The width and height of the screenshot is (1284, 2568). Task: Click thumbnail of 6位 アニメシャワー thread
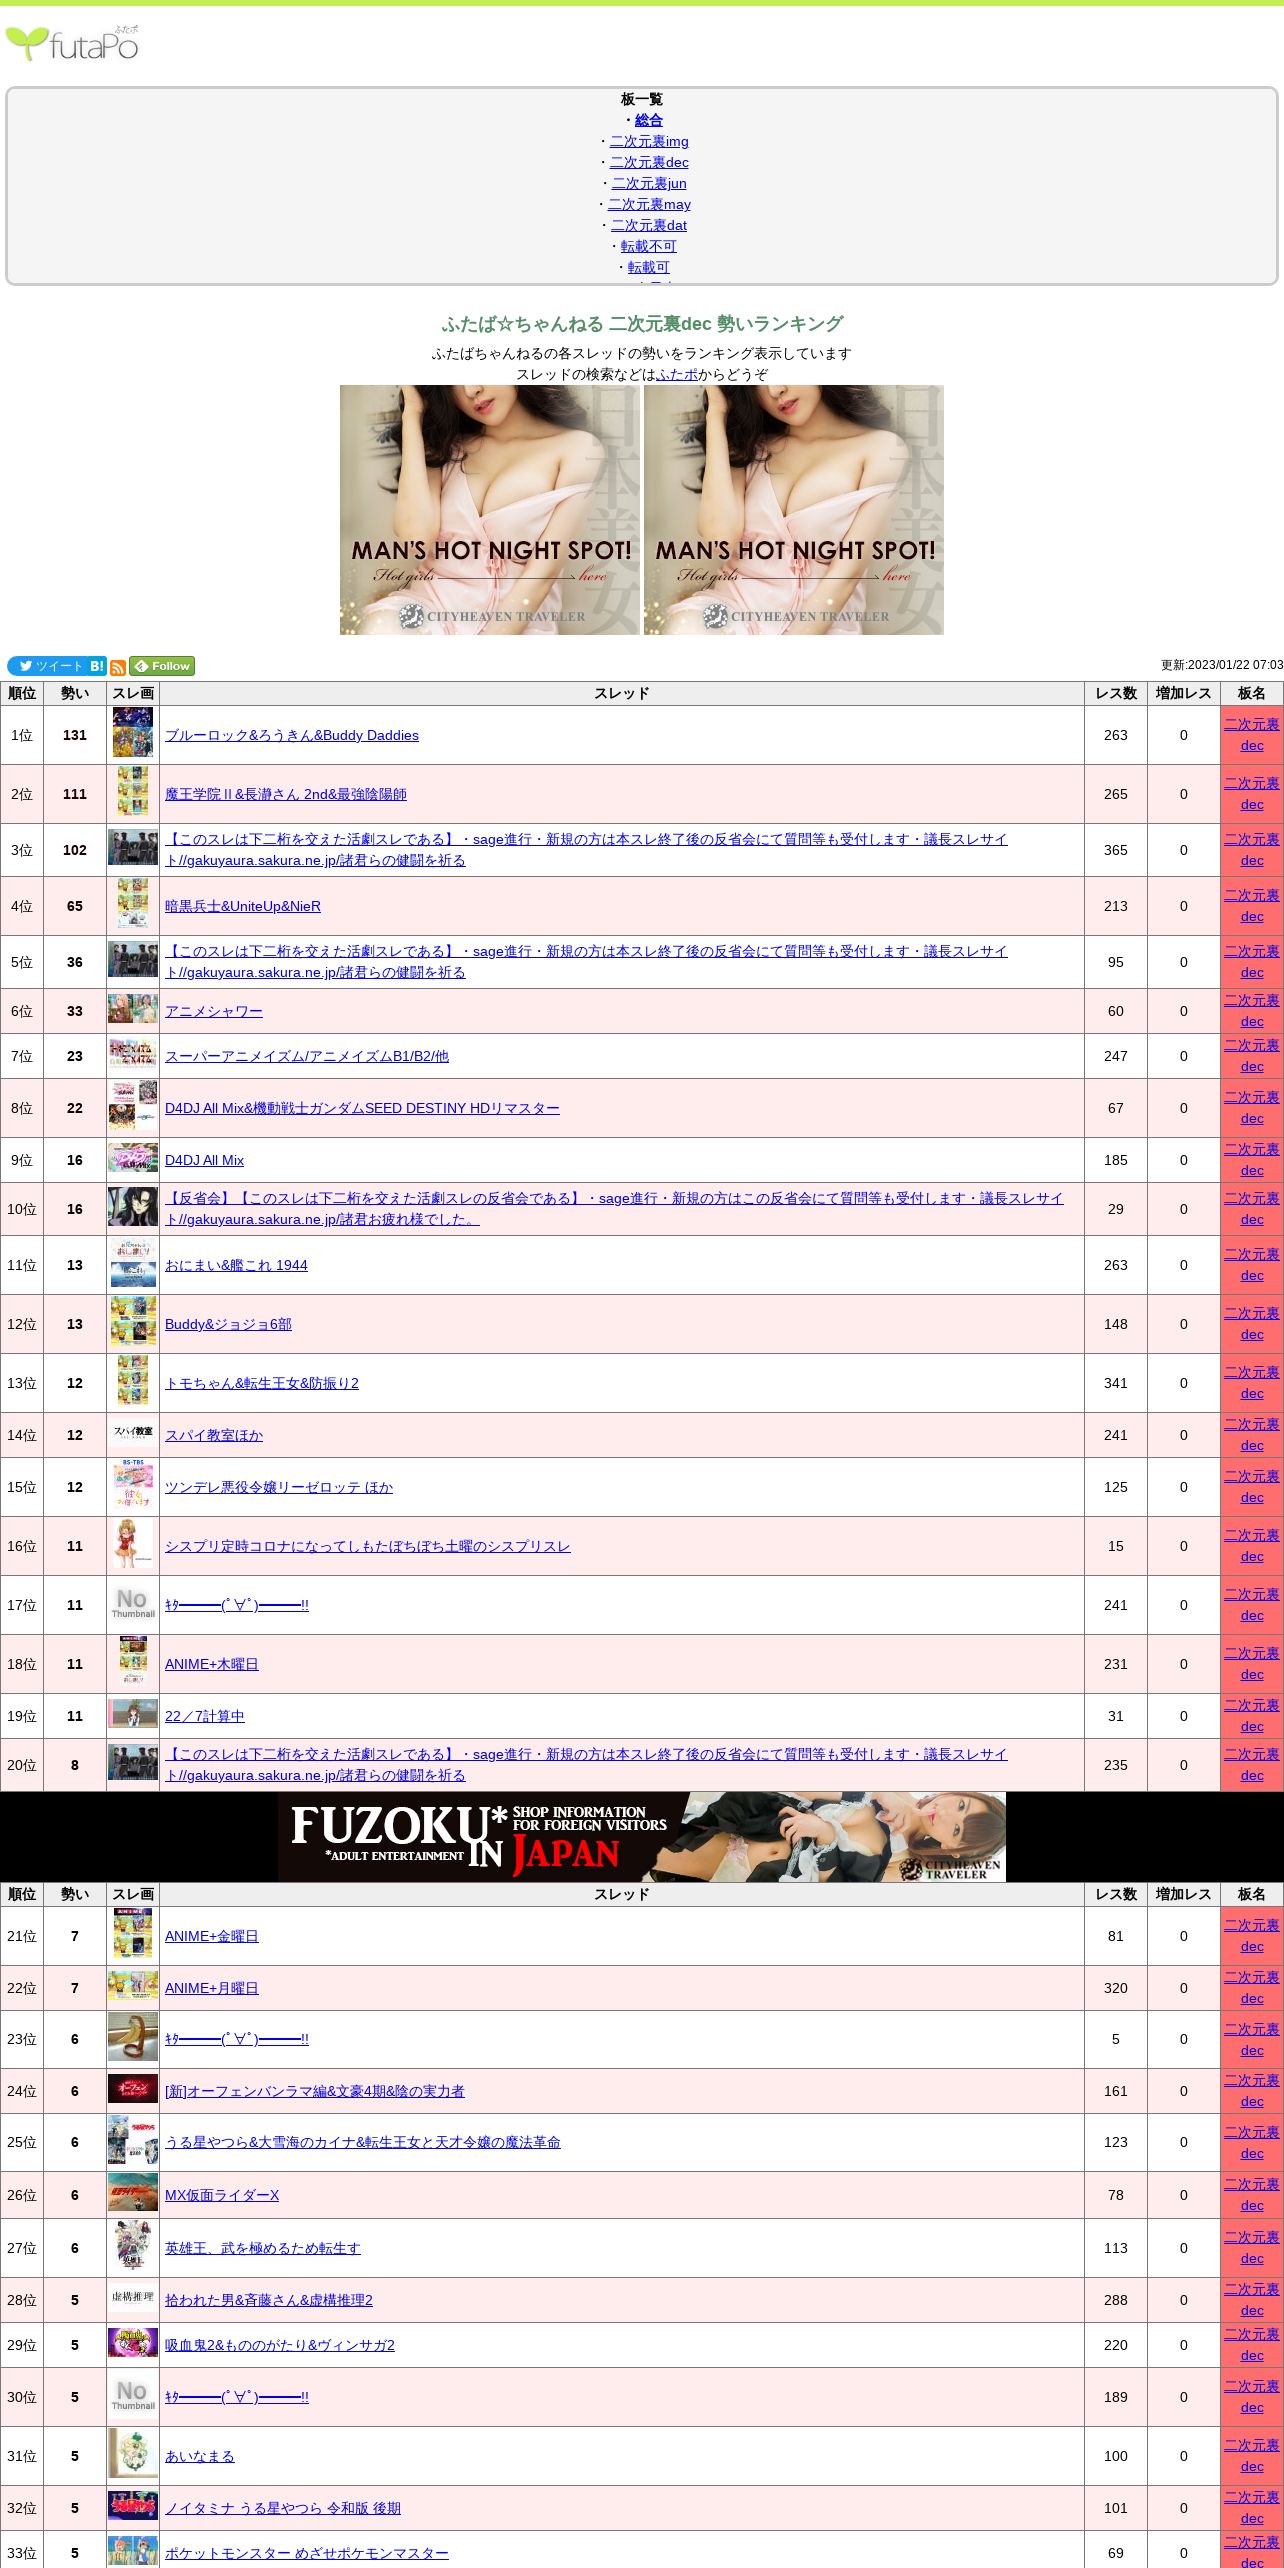[133, 1008]
